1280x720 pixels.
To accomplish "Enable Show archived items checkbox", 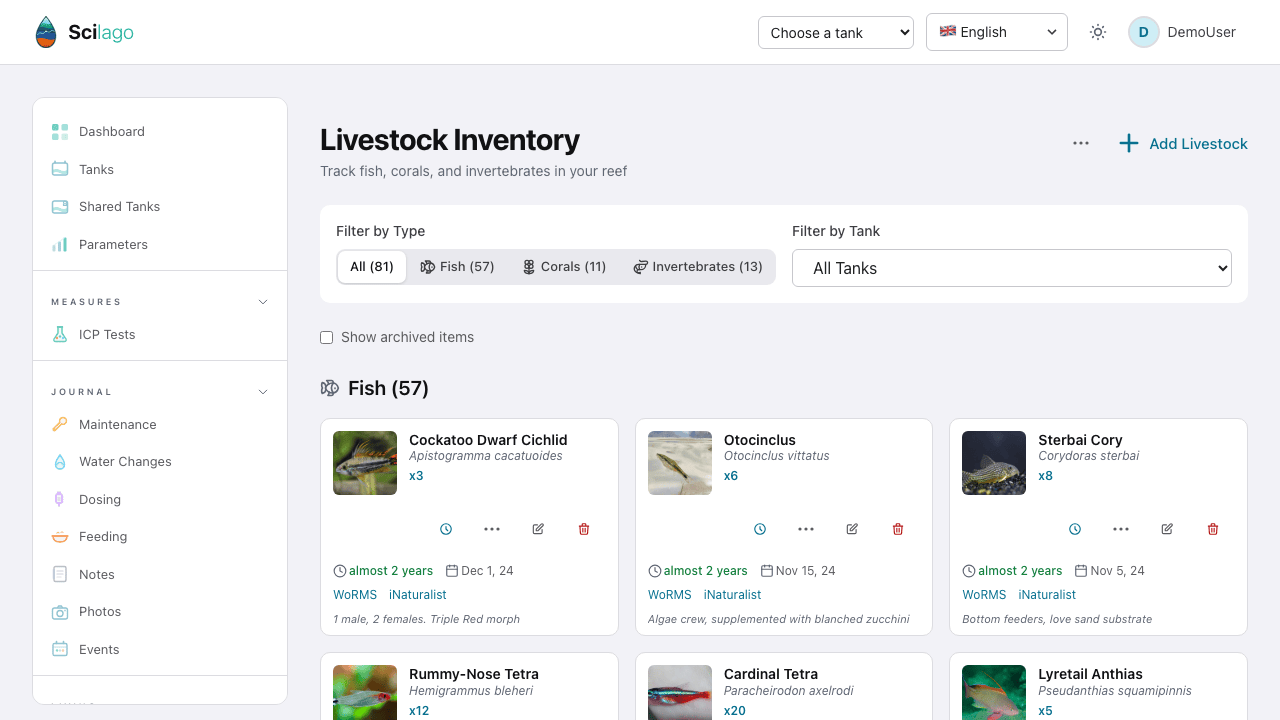I will pos(326,337).
